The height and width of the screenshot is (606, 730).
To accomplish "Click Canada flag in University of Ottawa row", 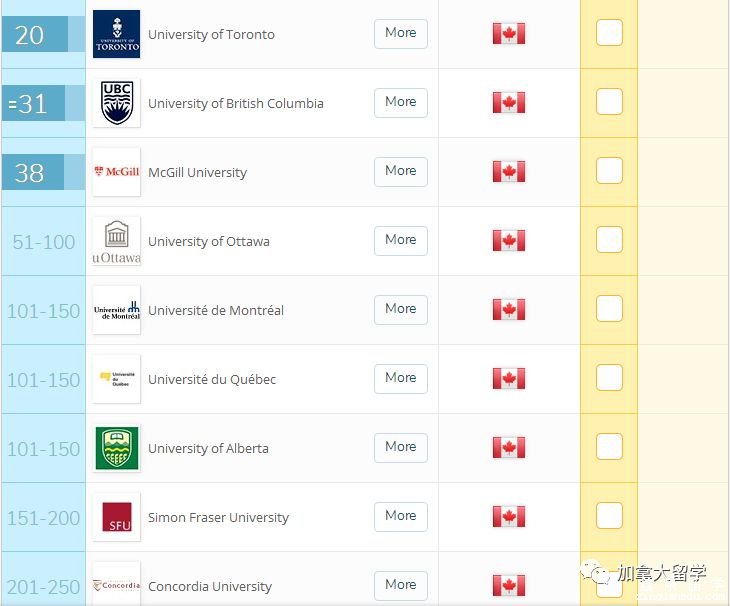I will pos(508,241).
